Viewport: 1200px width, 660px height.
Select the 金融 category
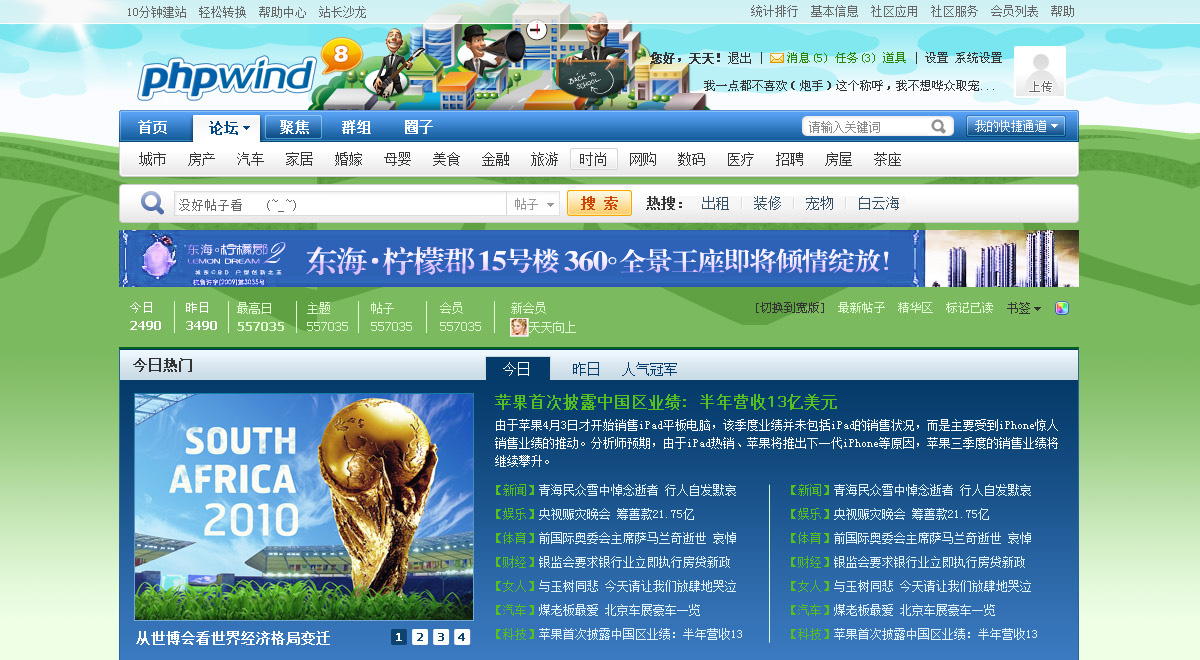coord(496,160)
